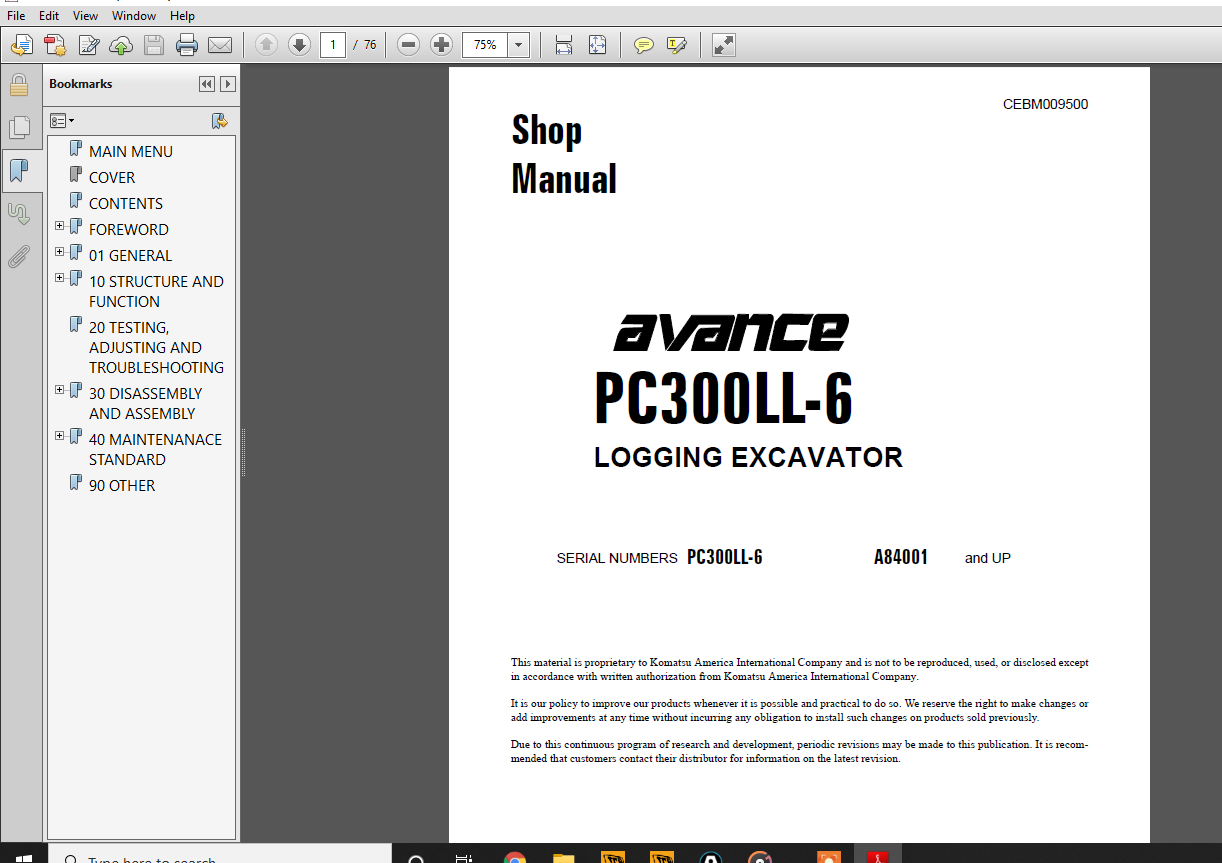Expand 10 STRUCTURE AND FUNCTION bookmark
1222x863 pixels.
click(60, 278)
